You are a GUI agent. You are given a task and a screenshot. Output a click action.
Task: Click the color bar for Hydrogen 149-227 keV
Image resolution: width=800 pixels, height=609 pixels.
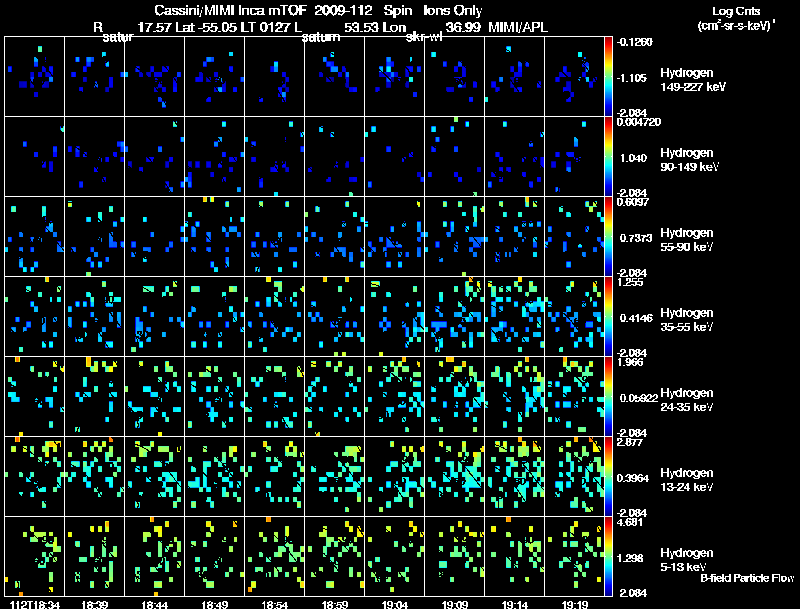point(608,77)
